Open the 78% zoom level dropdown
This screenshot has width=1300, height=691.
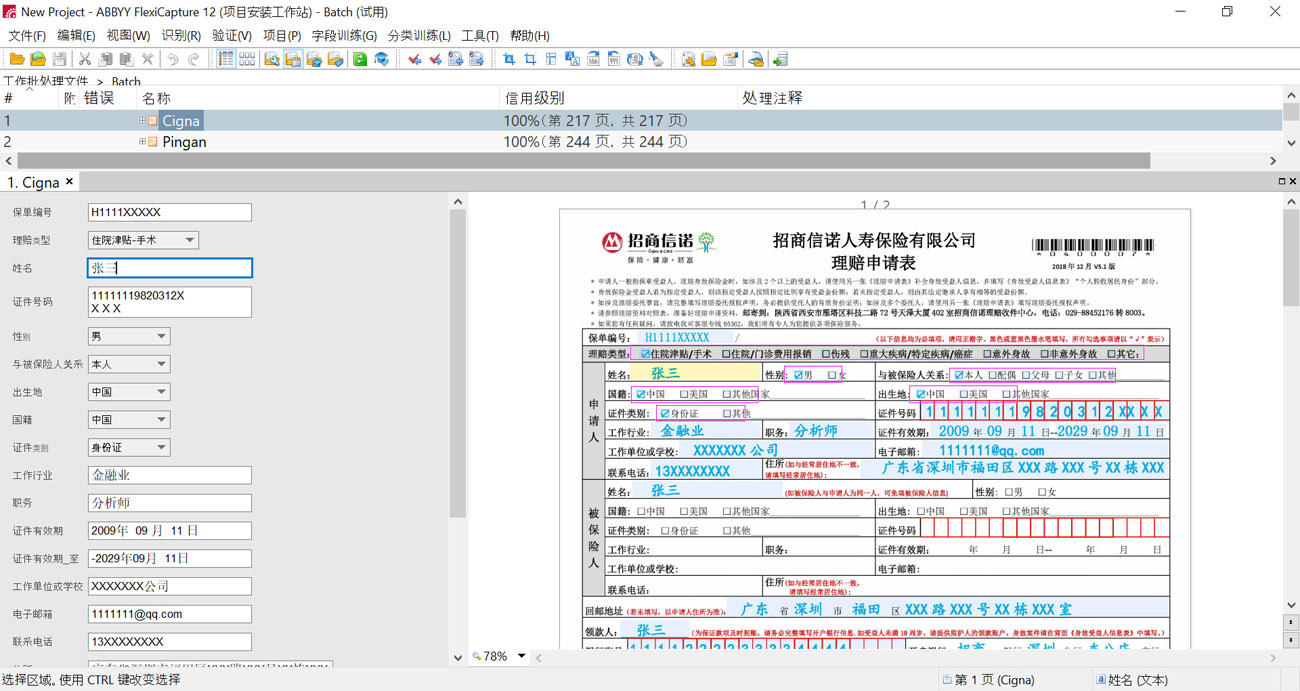coord(521,657)
